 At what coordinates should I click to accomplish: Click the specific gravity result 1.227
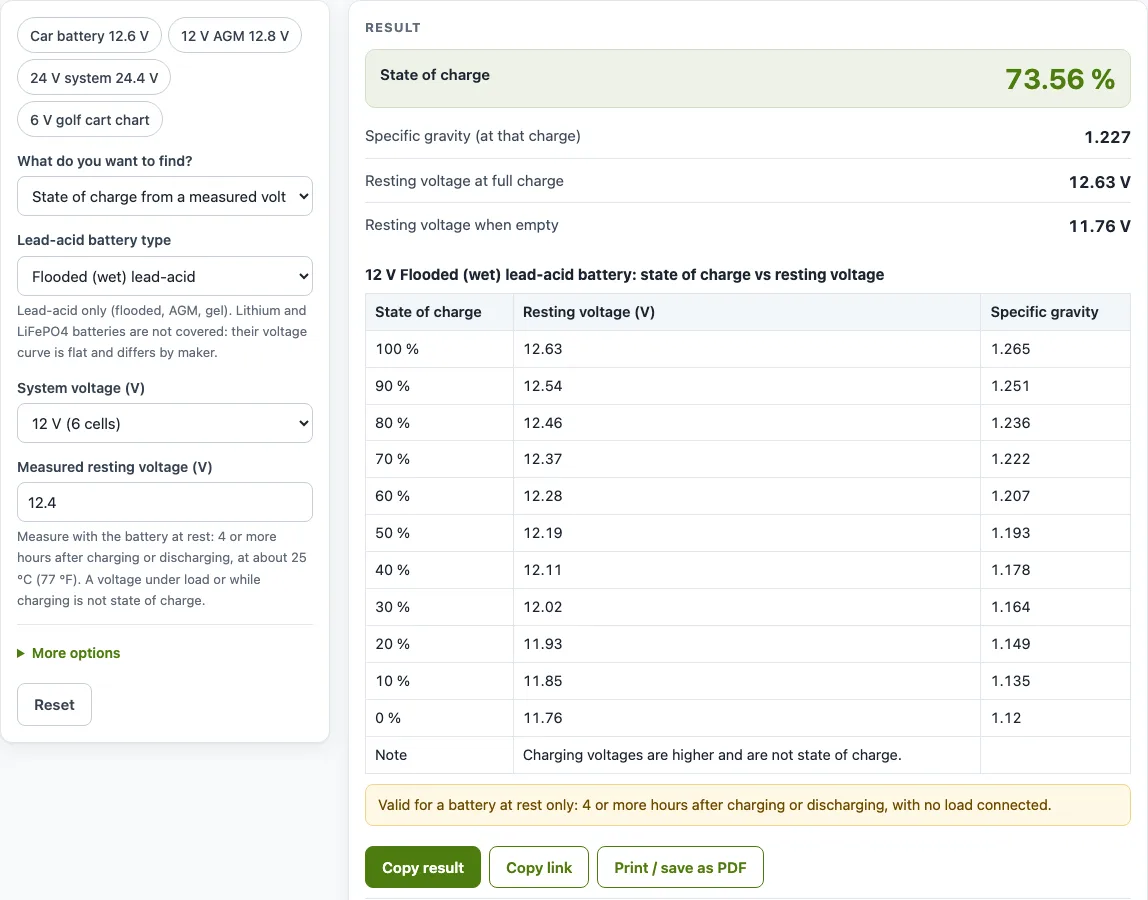(x=1107, y=137)
